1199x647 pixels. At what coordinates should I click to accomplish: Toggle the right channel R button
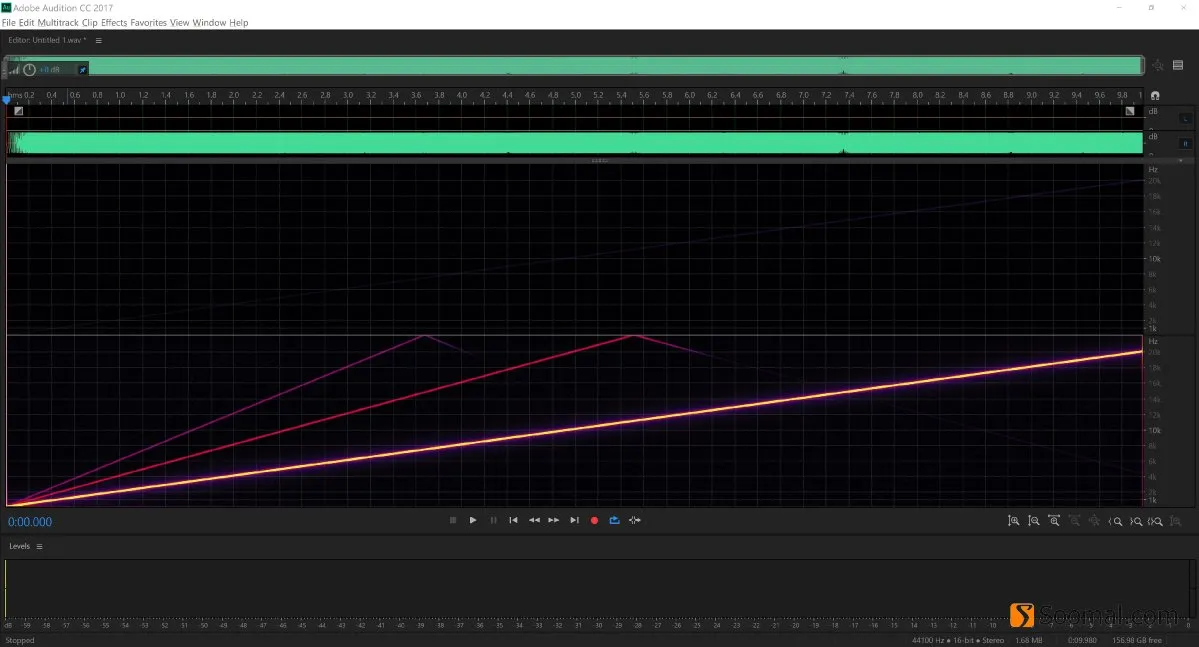pos(1185,143)
